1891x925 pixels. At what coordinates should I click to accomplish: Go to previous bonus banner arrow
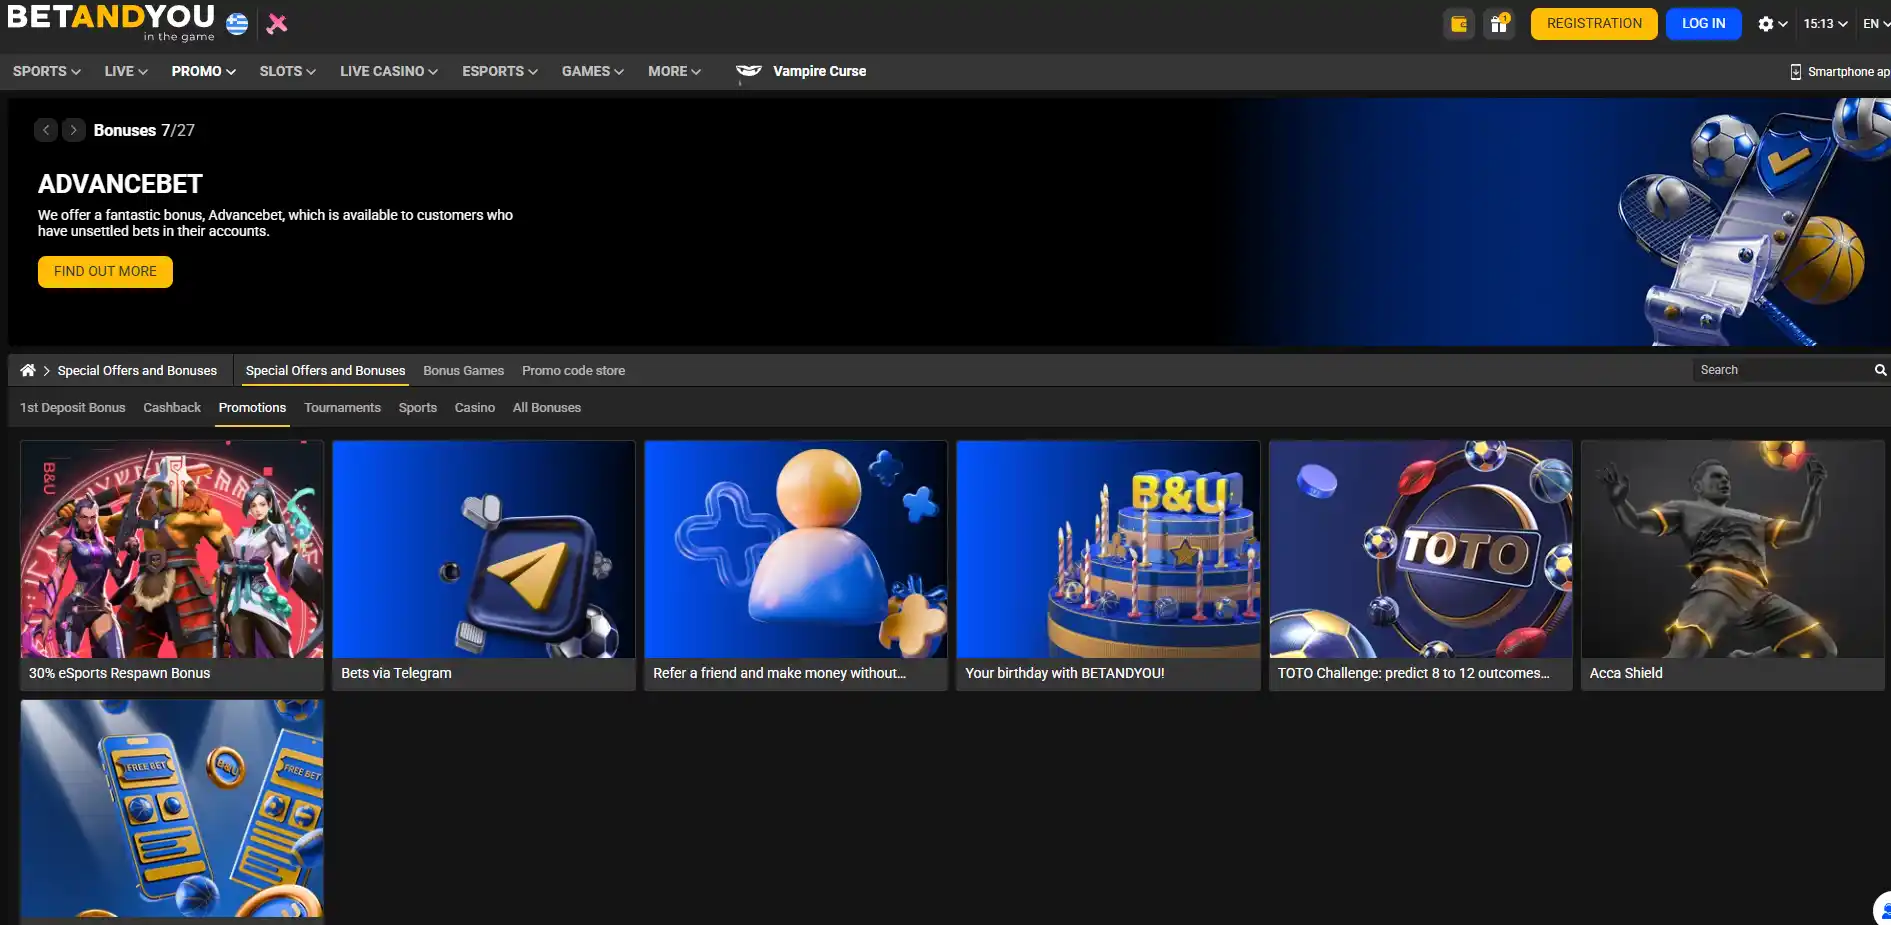pyautogui.click(x=46, y=130)
